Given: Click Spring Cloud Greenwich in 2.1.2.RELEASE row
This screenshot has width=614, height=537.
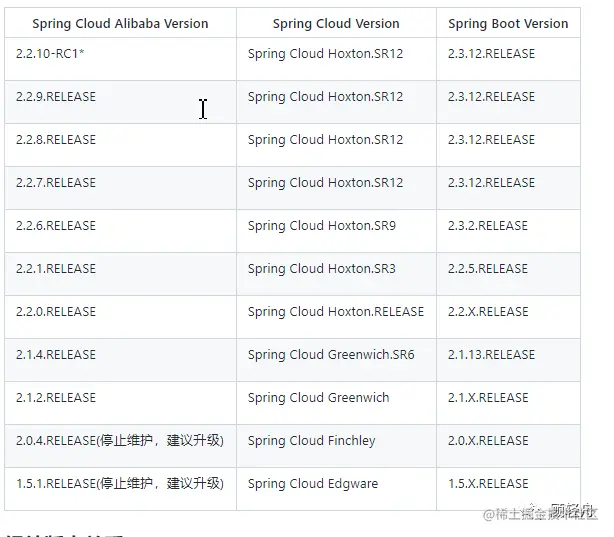Looking at the screenshot, I should tap(336, 403).
